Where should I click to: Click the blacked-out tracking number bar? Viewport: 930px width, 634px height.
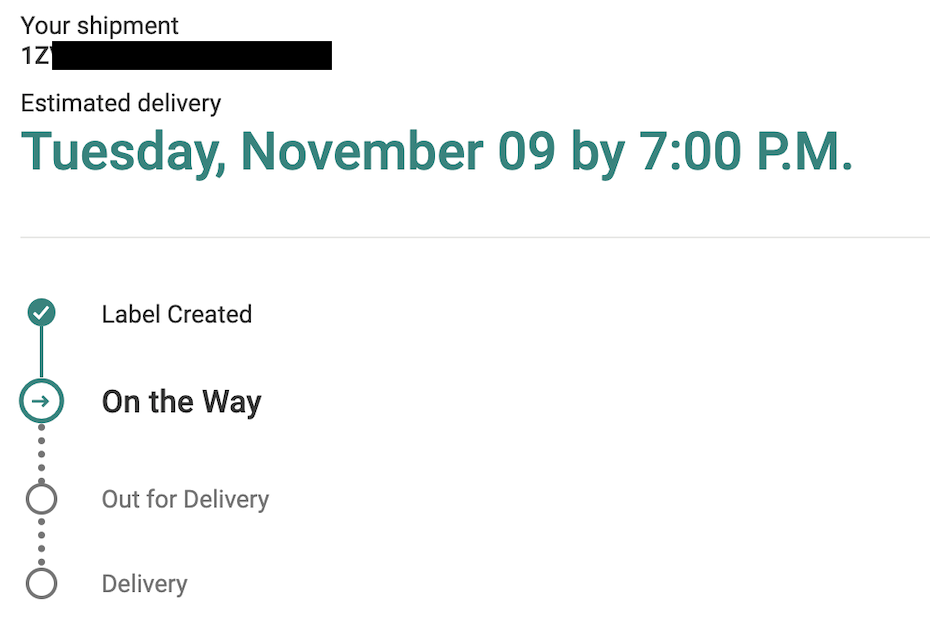[191, 56]
